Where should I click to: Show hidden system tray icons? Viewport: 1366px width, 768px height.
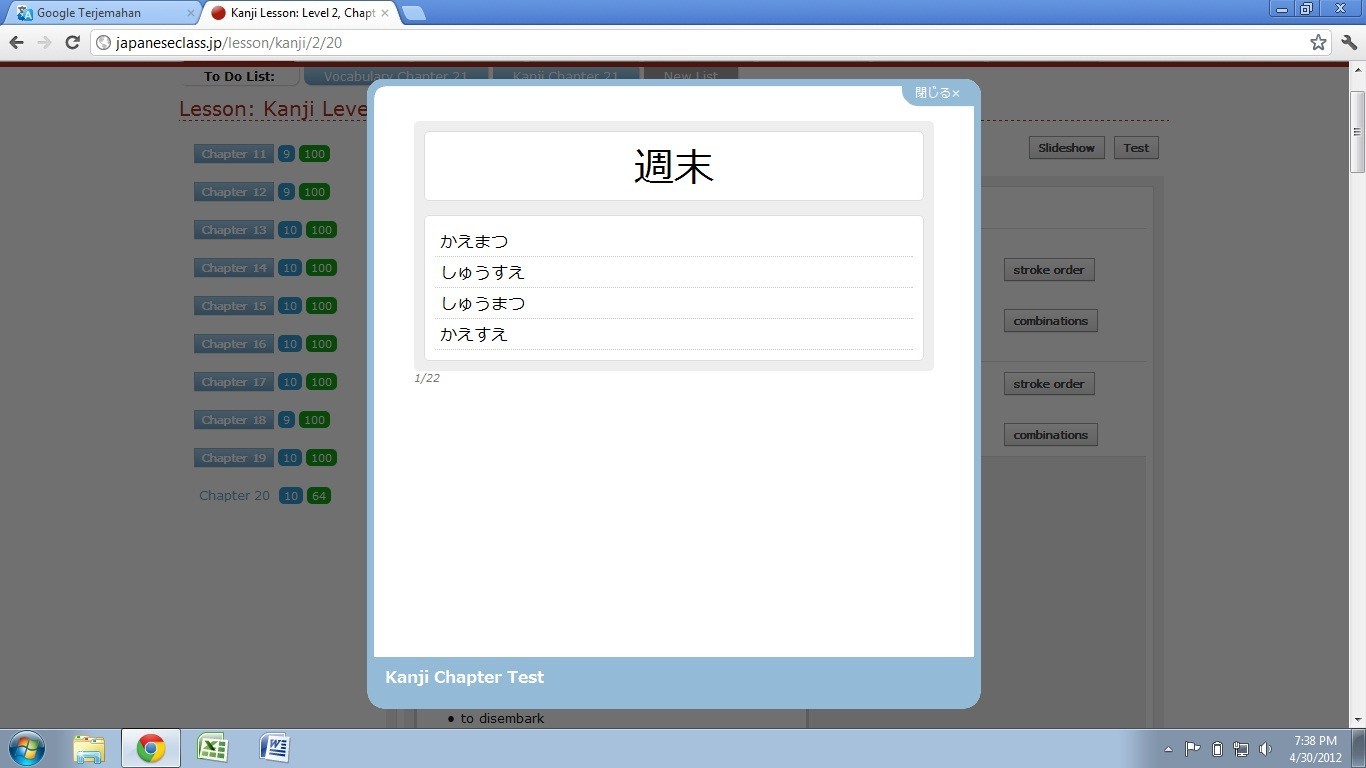pyautogui.click(x=1168, y=749)
